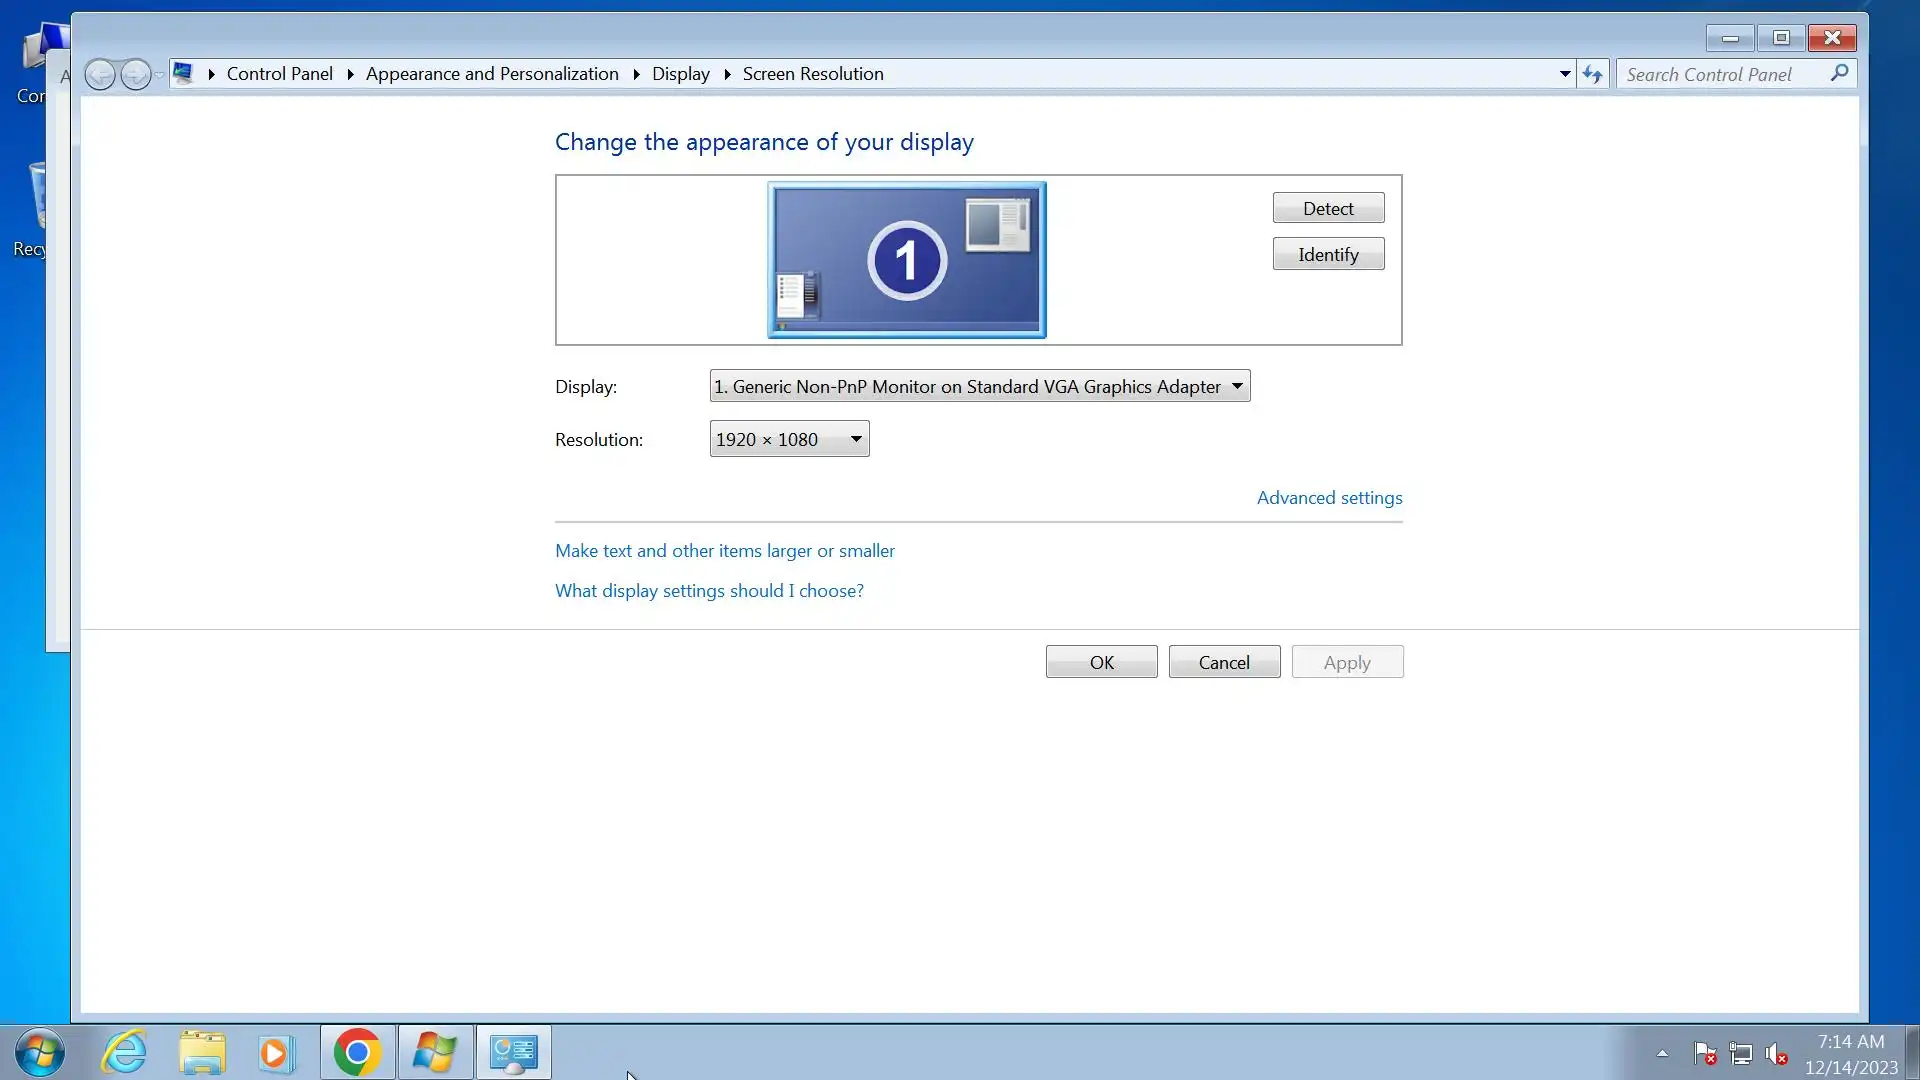The width and height of the screenshot is (1920, 1080).
Task: Select monitor 1 preview thumbnail
Action: 906,260
